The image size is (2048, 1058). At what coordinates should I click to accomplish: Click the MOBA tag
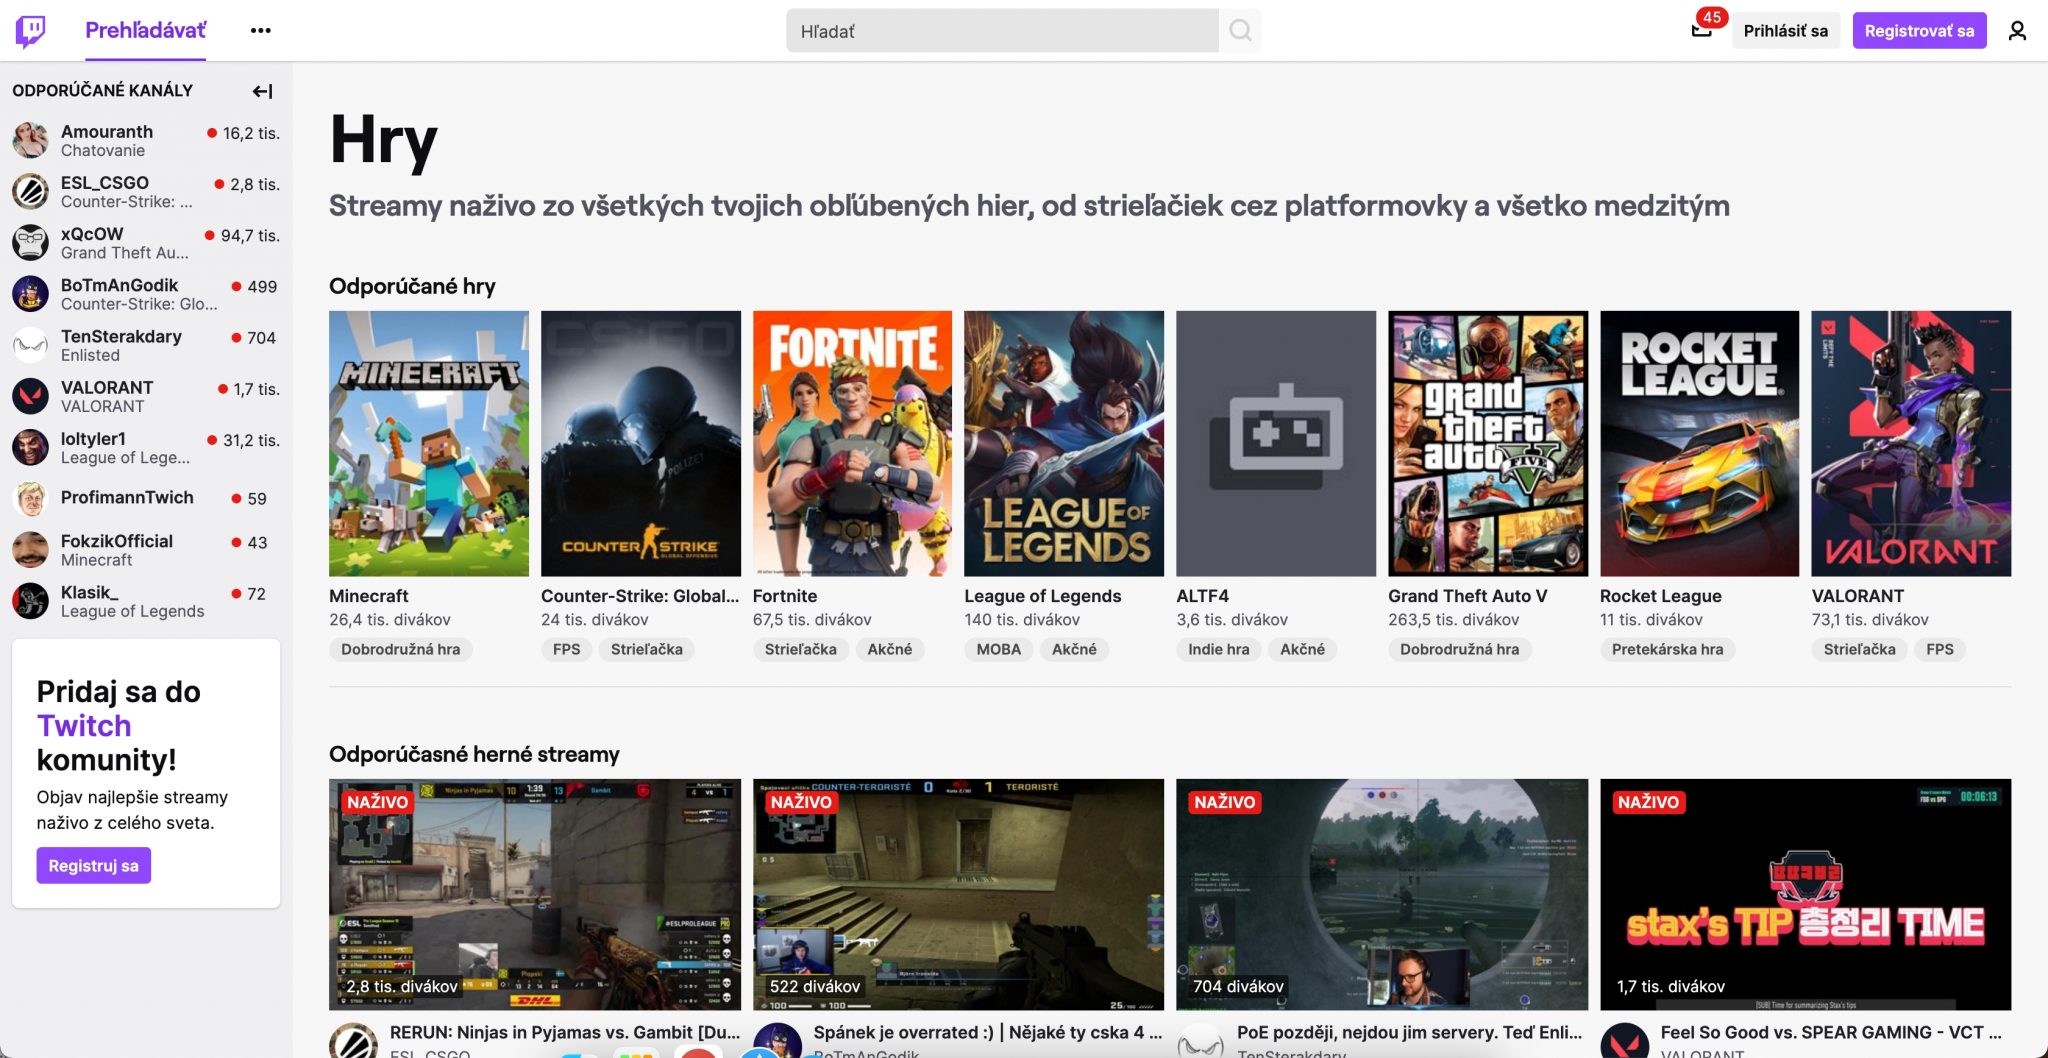click(x=999, y=649)
